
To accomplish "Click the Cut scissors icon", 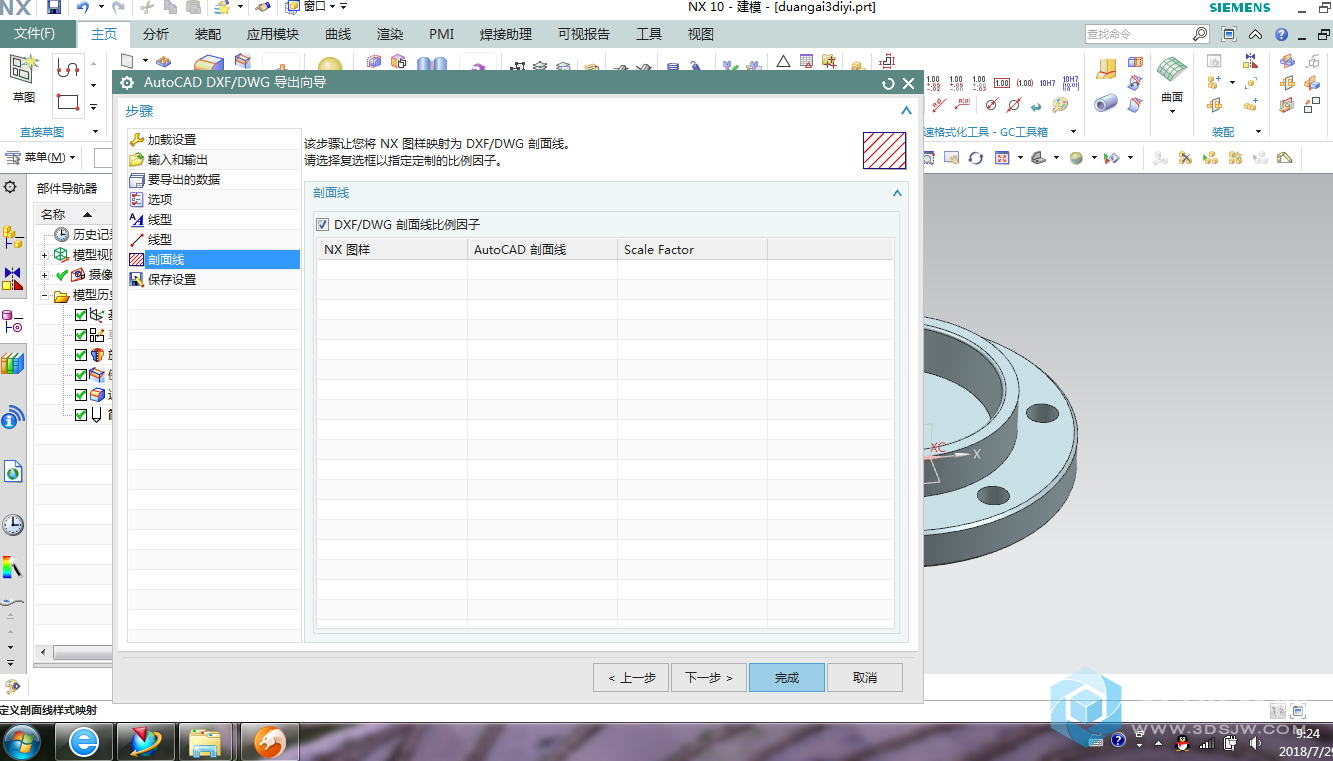I will pos(147,7).
